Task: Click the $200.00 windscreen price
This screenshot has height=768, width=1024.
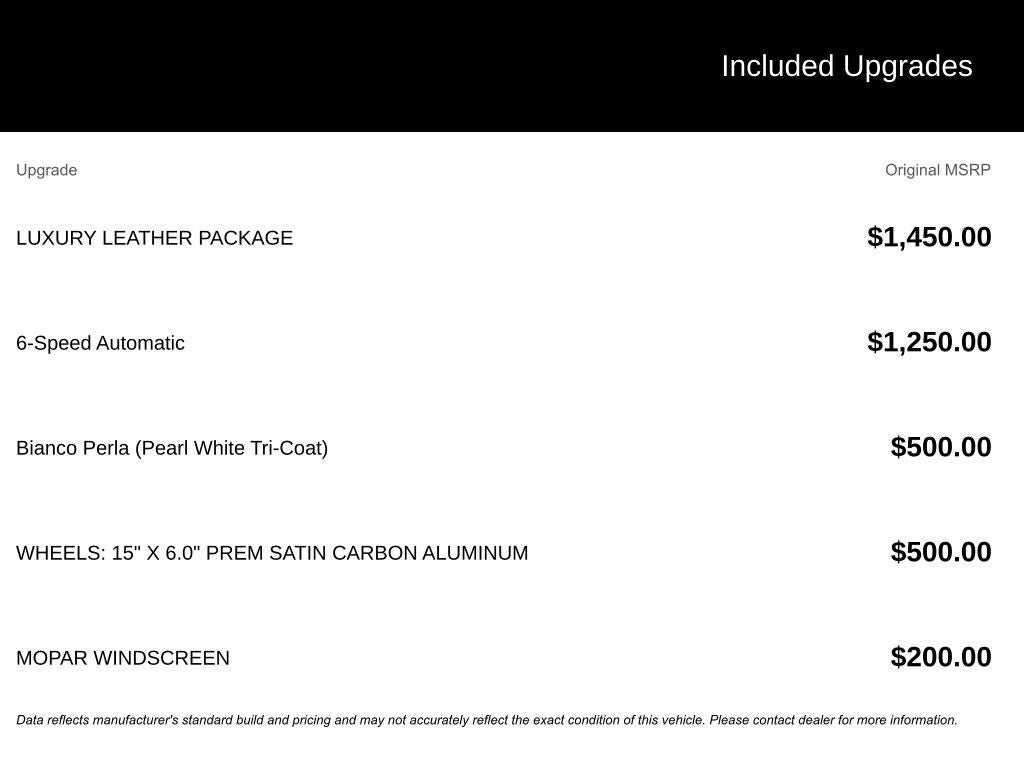Action: (941, 658)
